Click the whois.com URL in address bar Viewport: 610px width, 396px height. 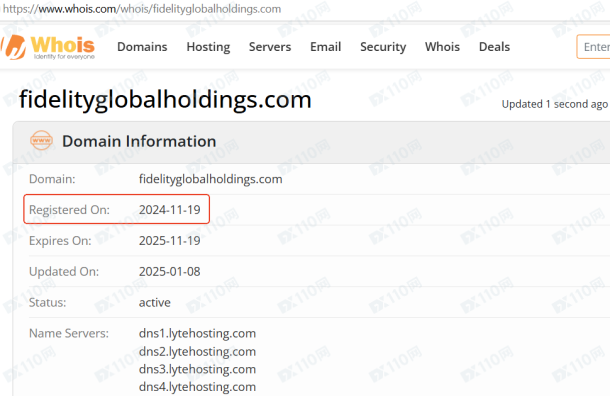tap(142, 9)
